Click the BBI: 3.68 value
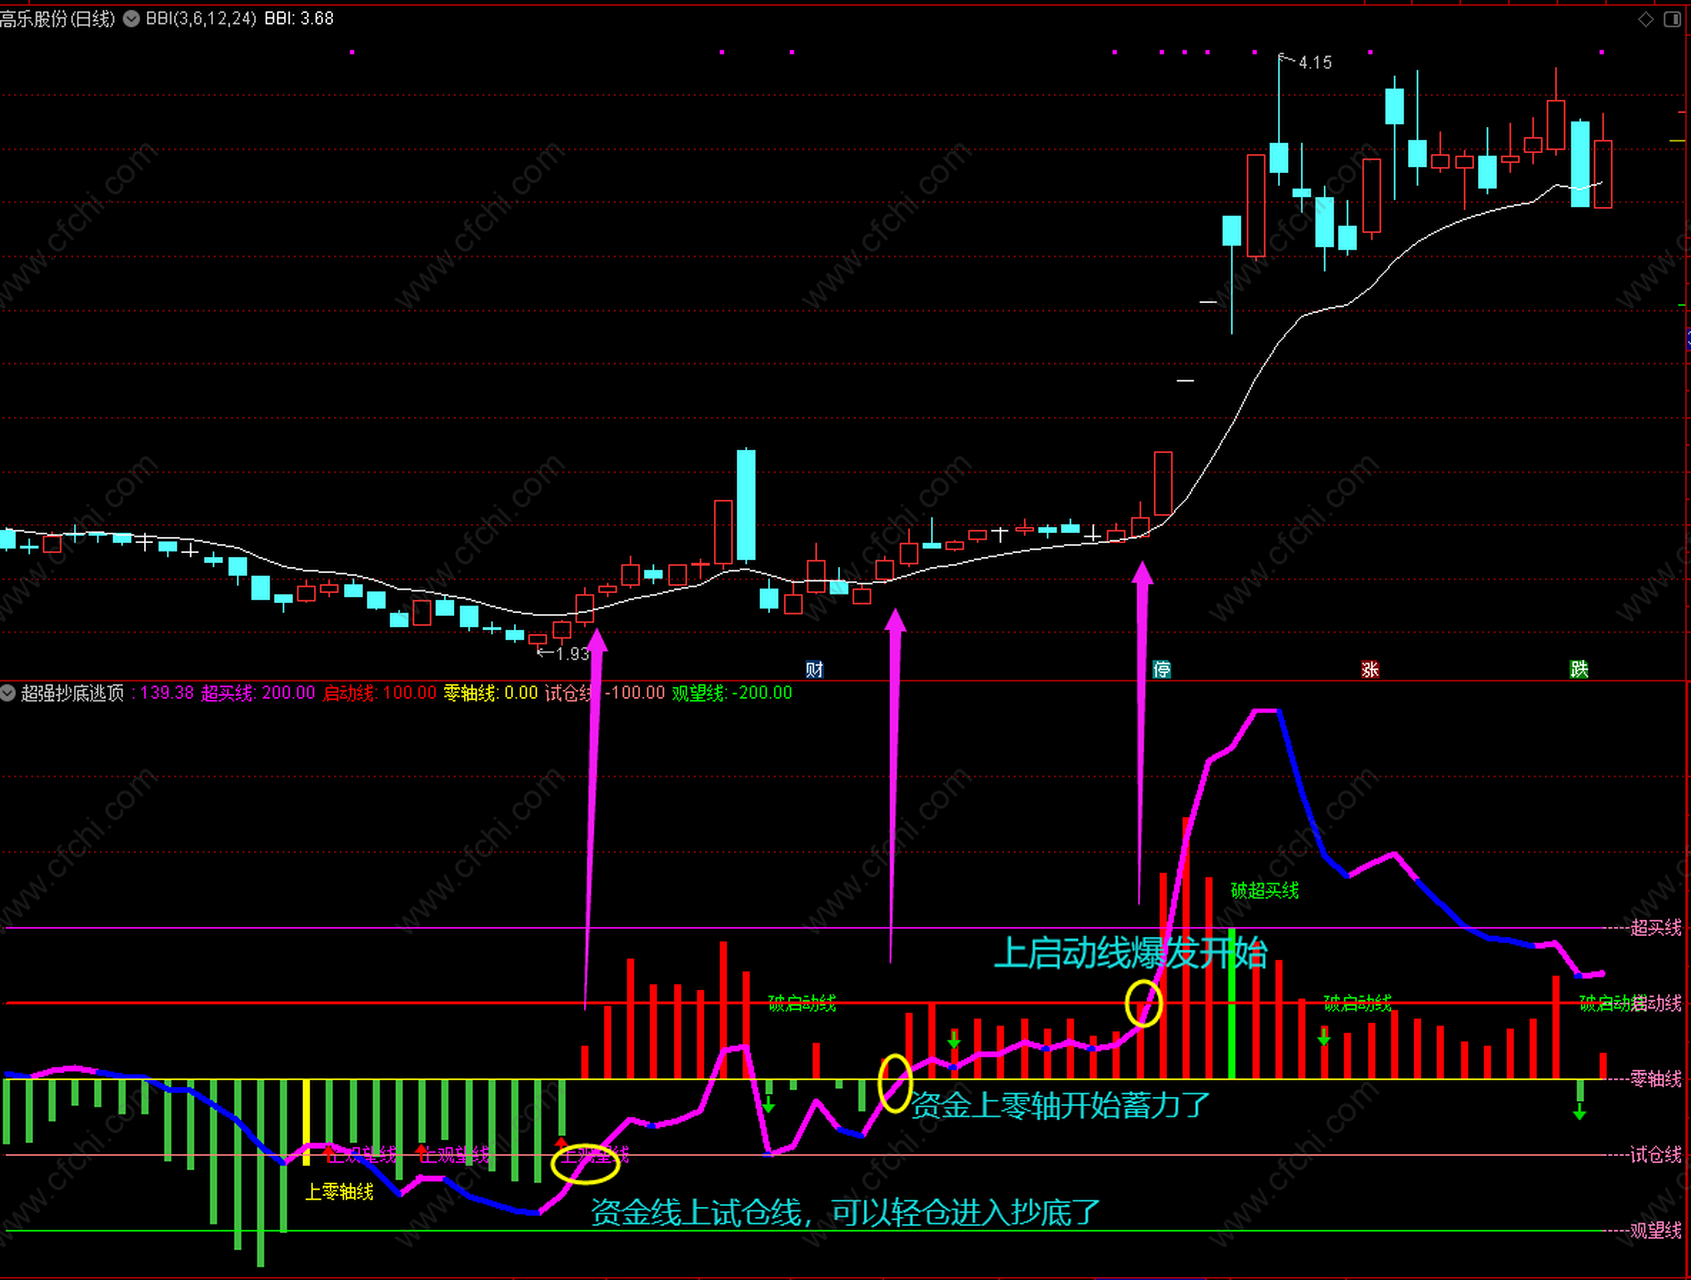The width and height of the screenshot is (1691, 1280). click(299, 19)
